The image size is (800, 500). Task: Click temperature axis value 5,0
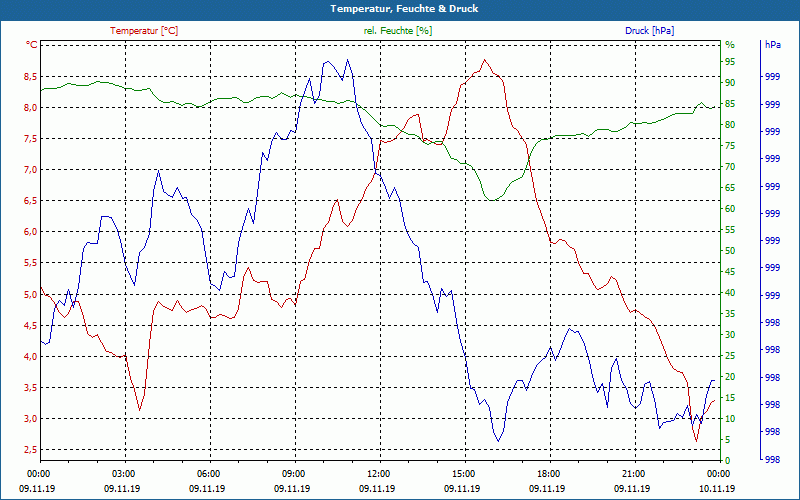[x=31, y=294]
